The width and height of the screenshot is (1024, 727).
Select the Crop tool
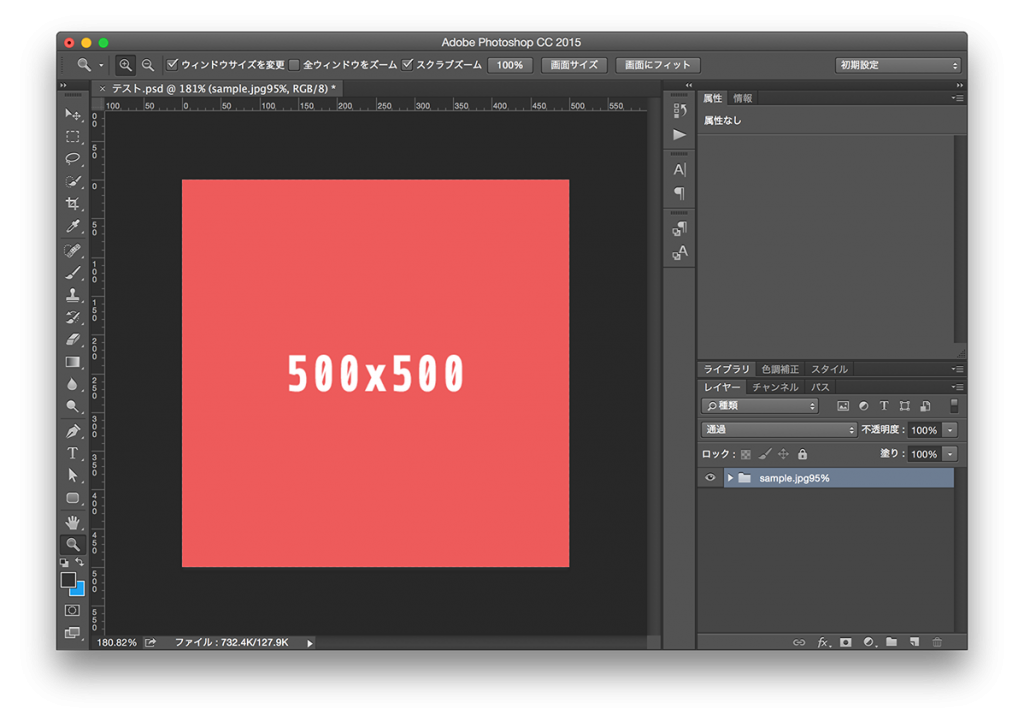73,204
